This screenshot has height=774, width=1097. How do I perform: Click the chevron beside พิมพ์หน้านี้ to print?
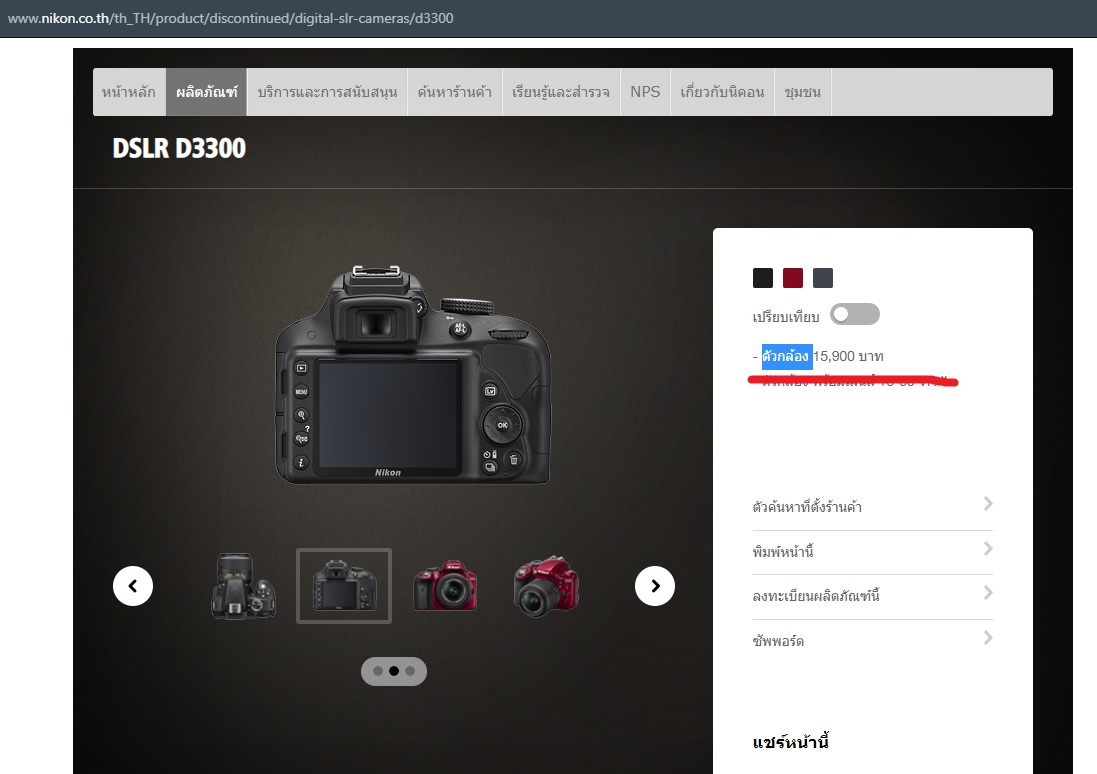[x=988, y=549]
